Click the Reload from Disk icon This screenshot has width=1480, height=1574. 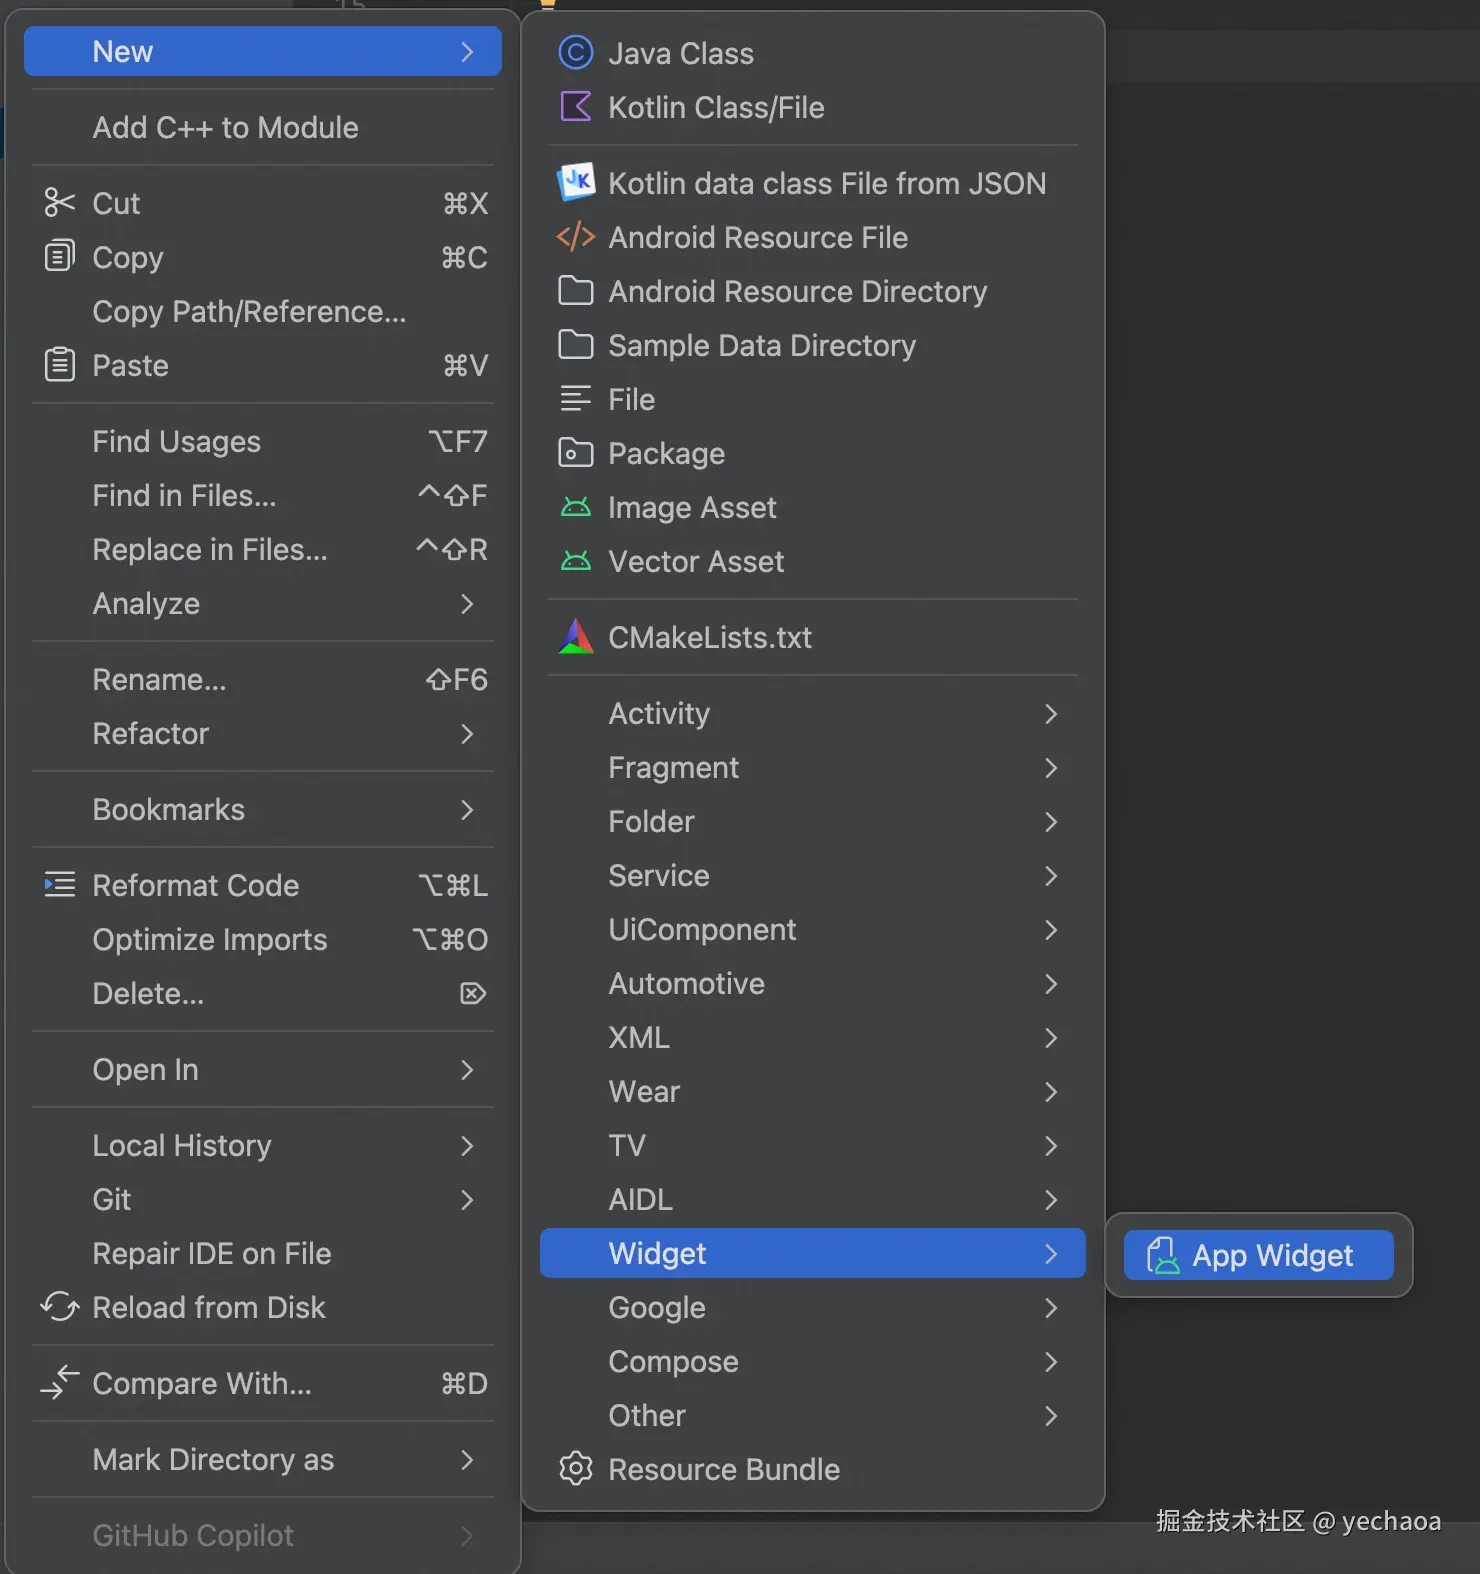60,1307
